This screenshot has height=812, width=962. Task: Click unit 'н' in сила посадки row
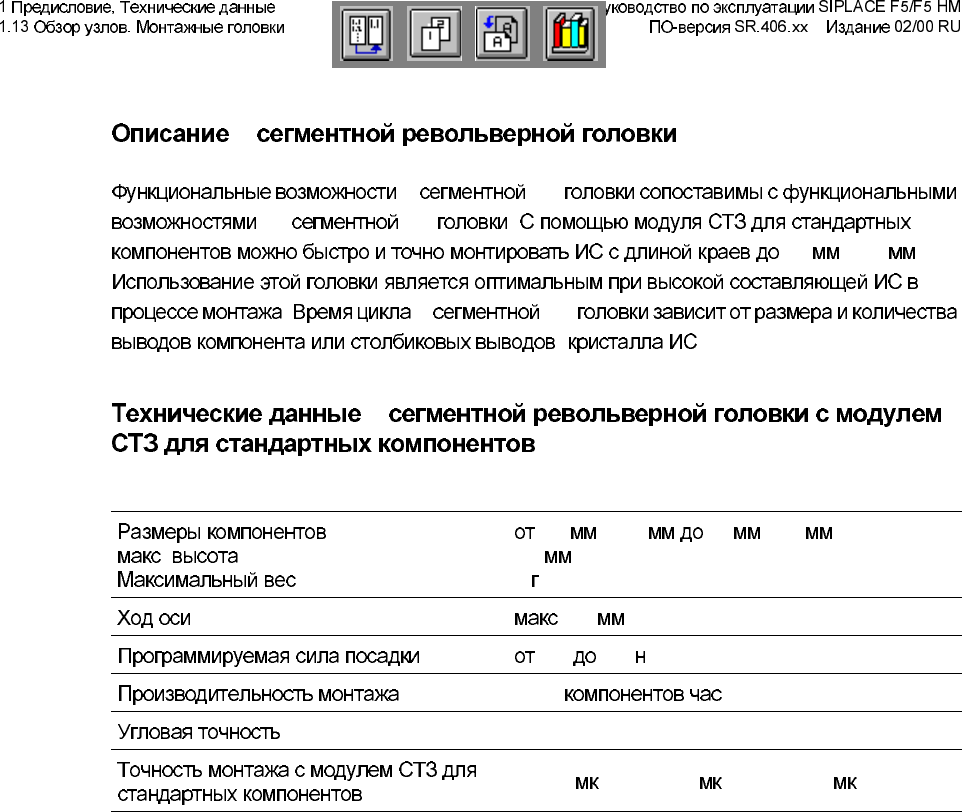tap(641, 657)
